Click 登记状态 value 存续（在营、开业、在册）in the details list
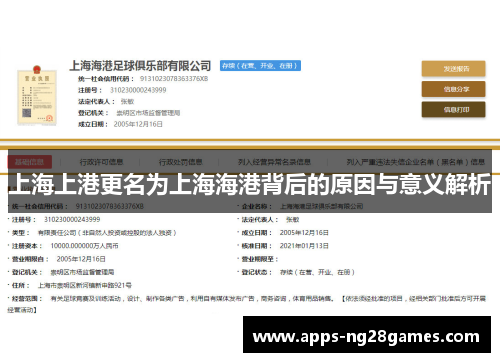Image resolution: width=500 pixels, height=362 pixels. pos(317,272)
